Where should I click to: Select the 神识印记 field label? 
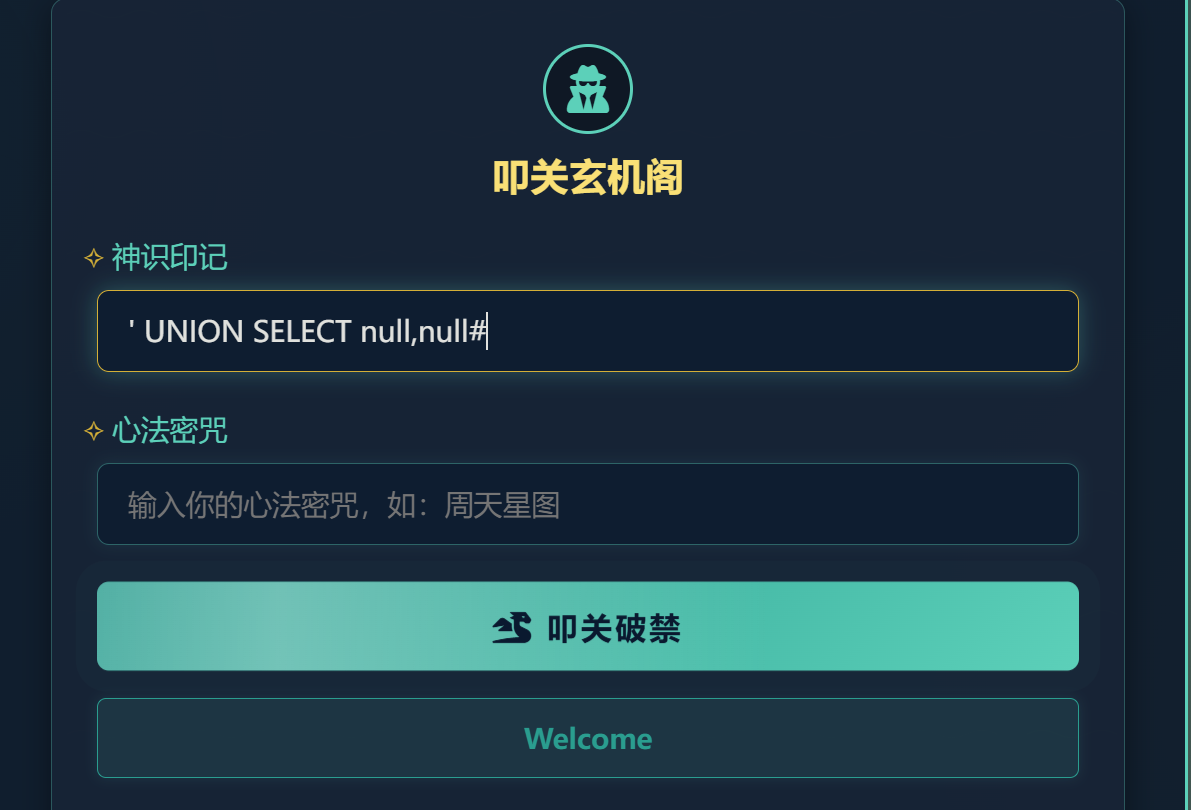(169, 258)
